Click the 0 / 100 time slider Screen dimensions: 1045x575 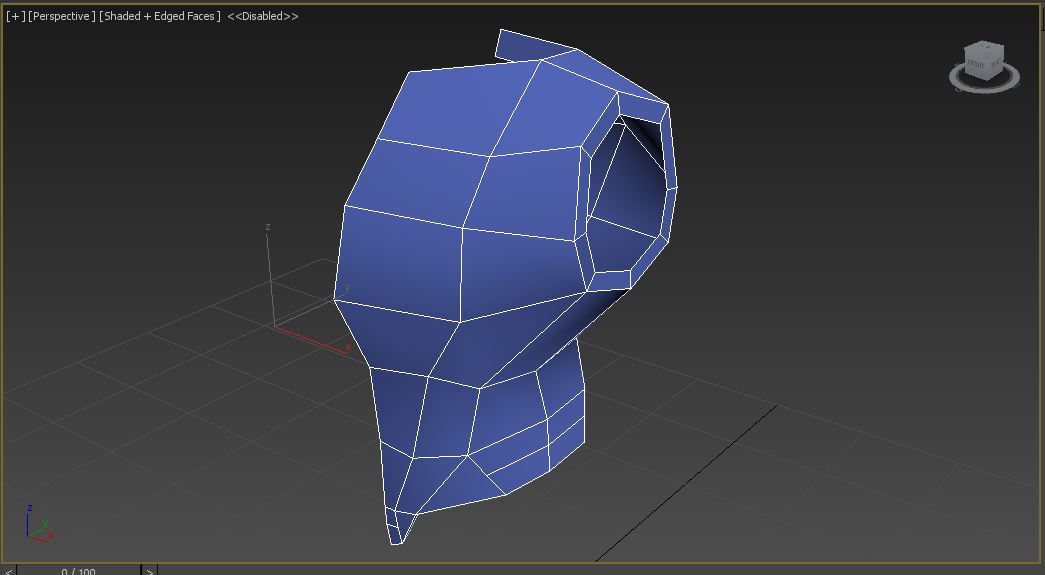pos(78,571)
